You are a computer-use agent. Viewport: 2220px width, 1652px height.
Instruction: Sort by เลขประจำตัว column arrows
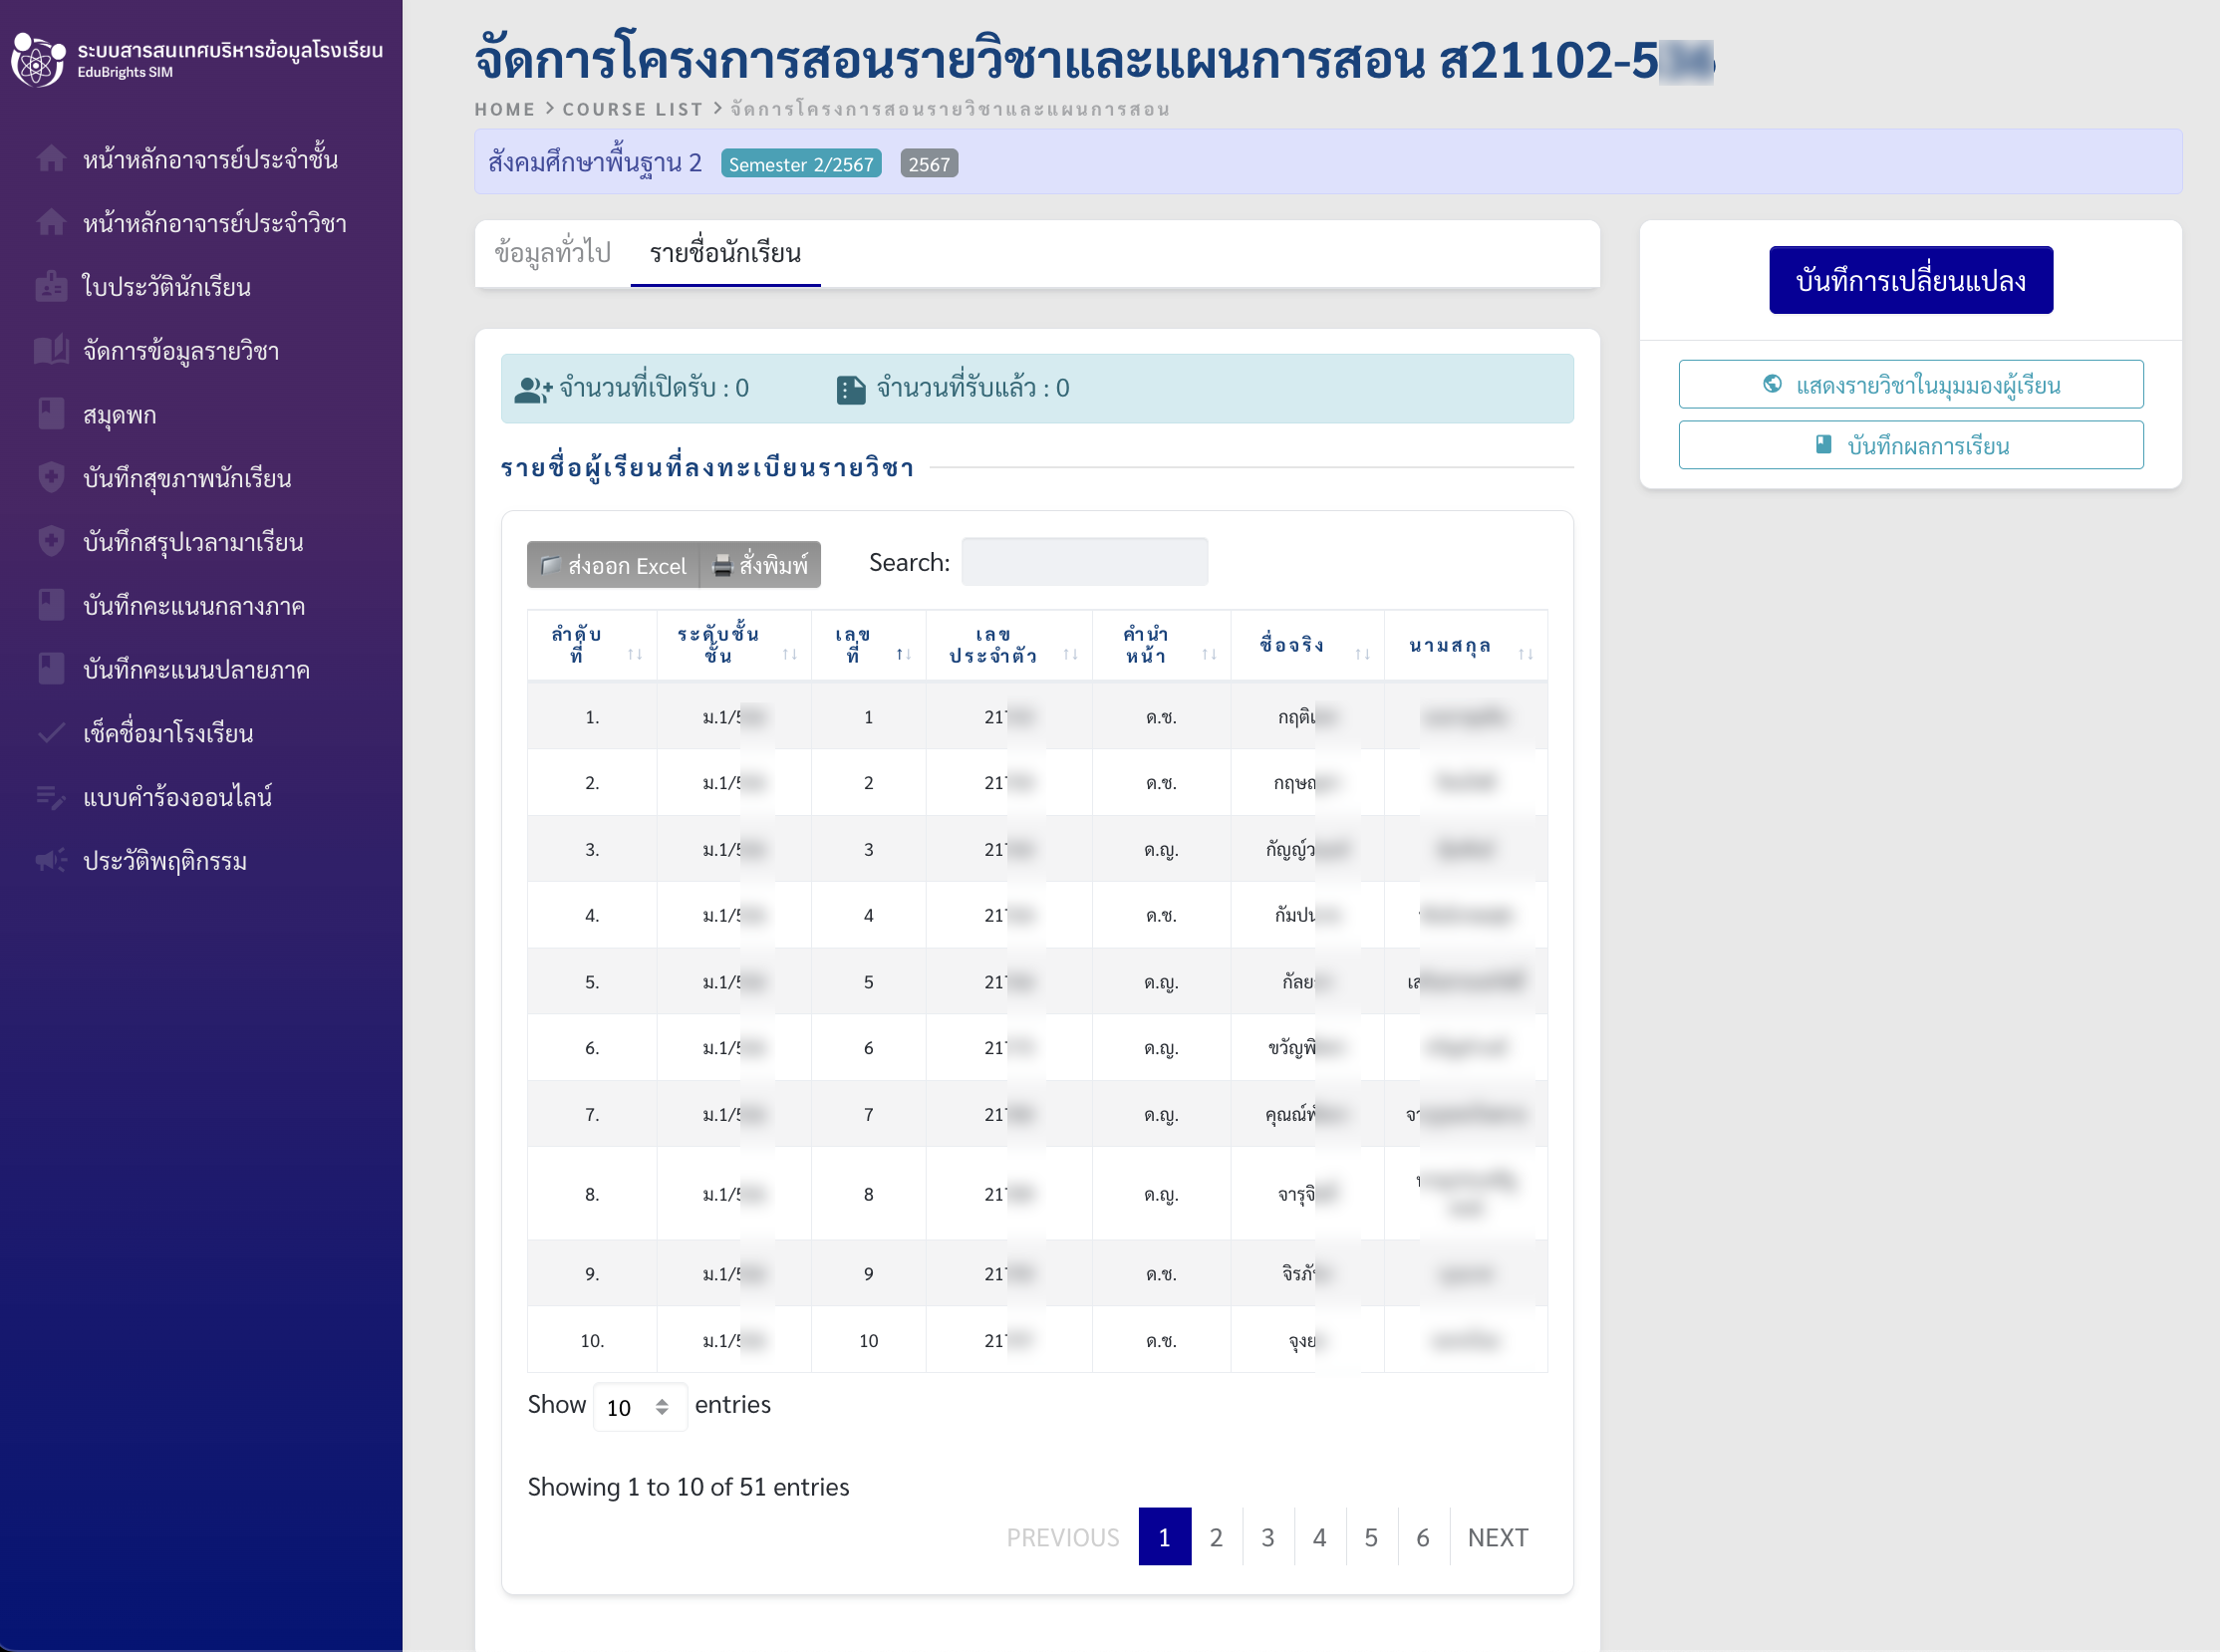[1070, 654]
